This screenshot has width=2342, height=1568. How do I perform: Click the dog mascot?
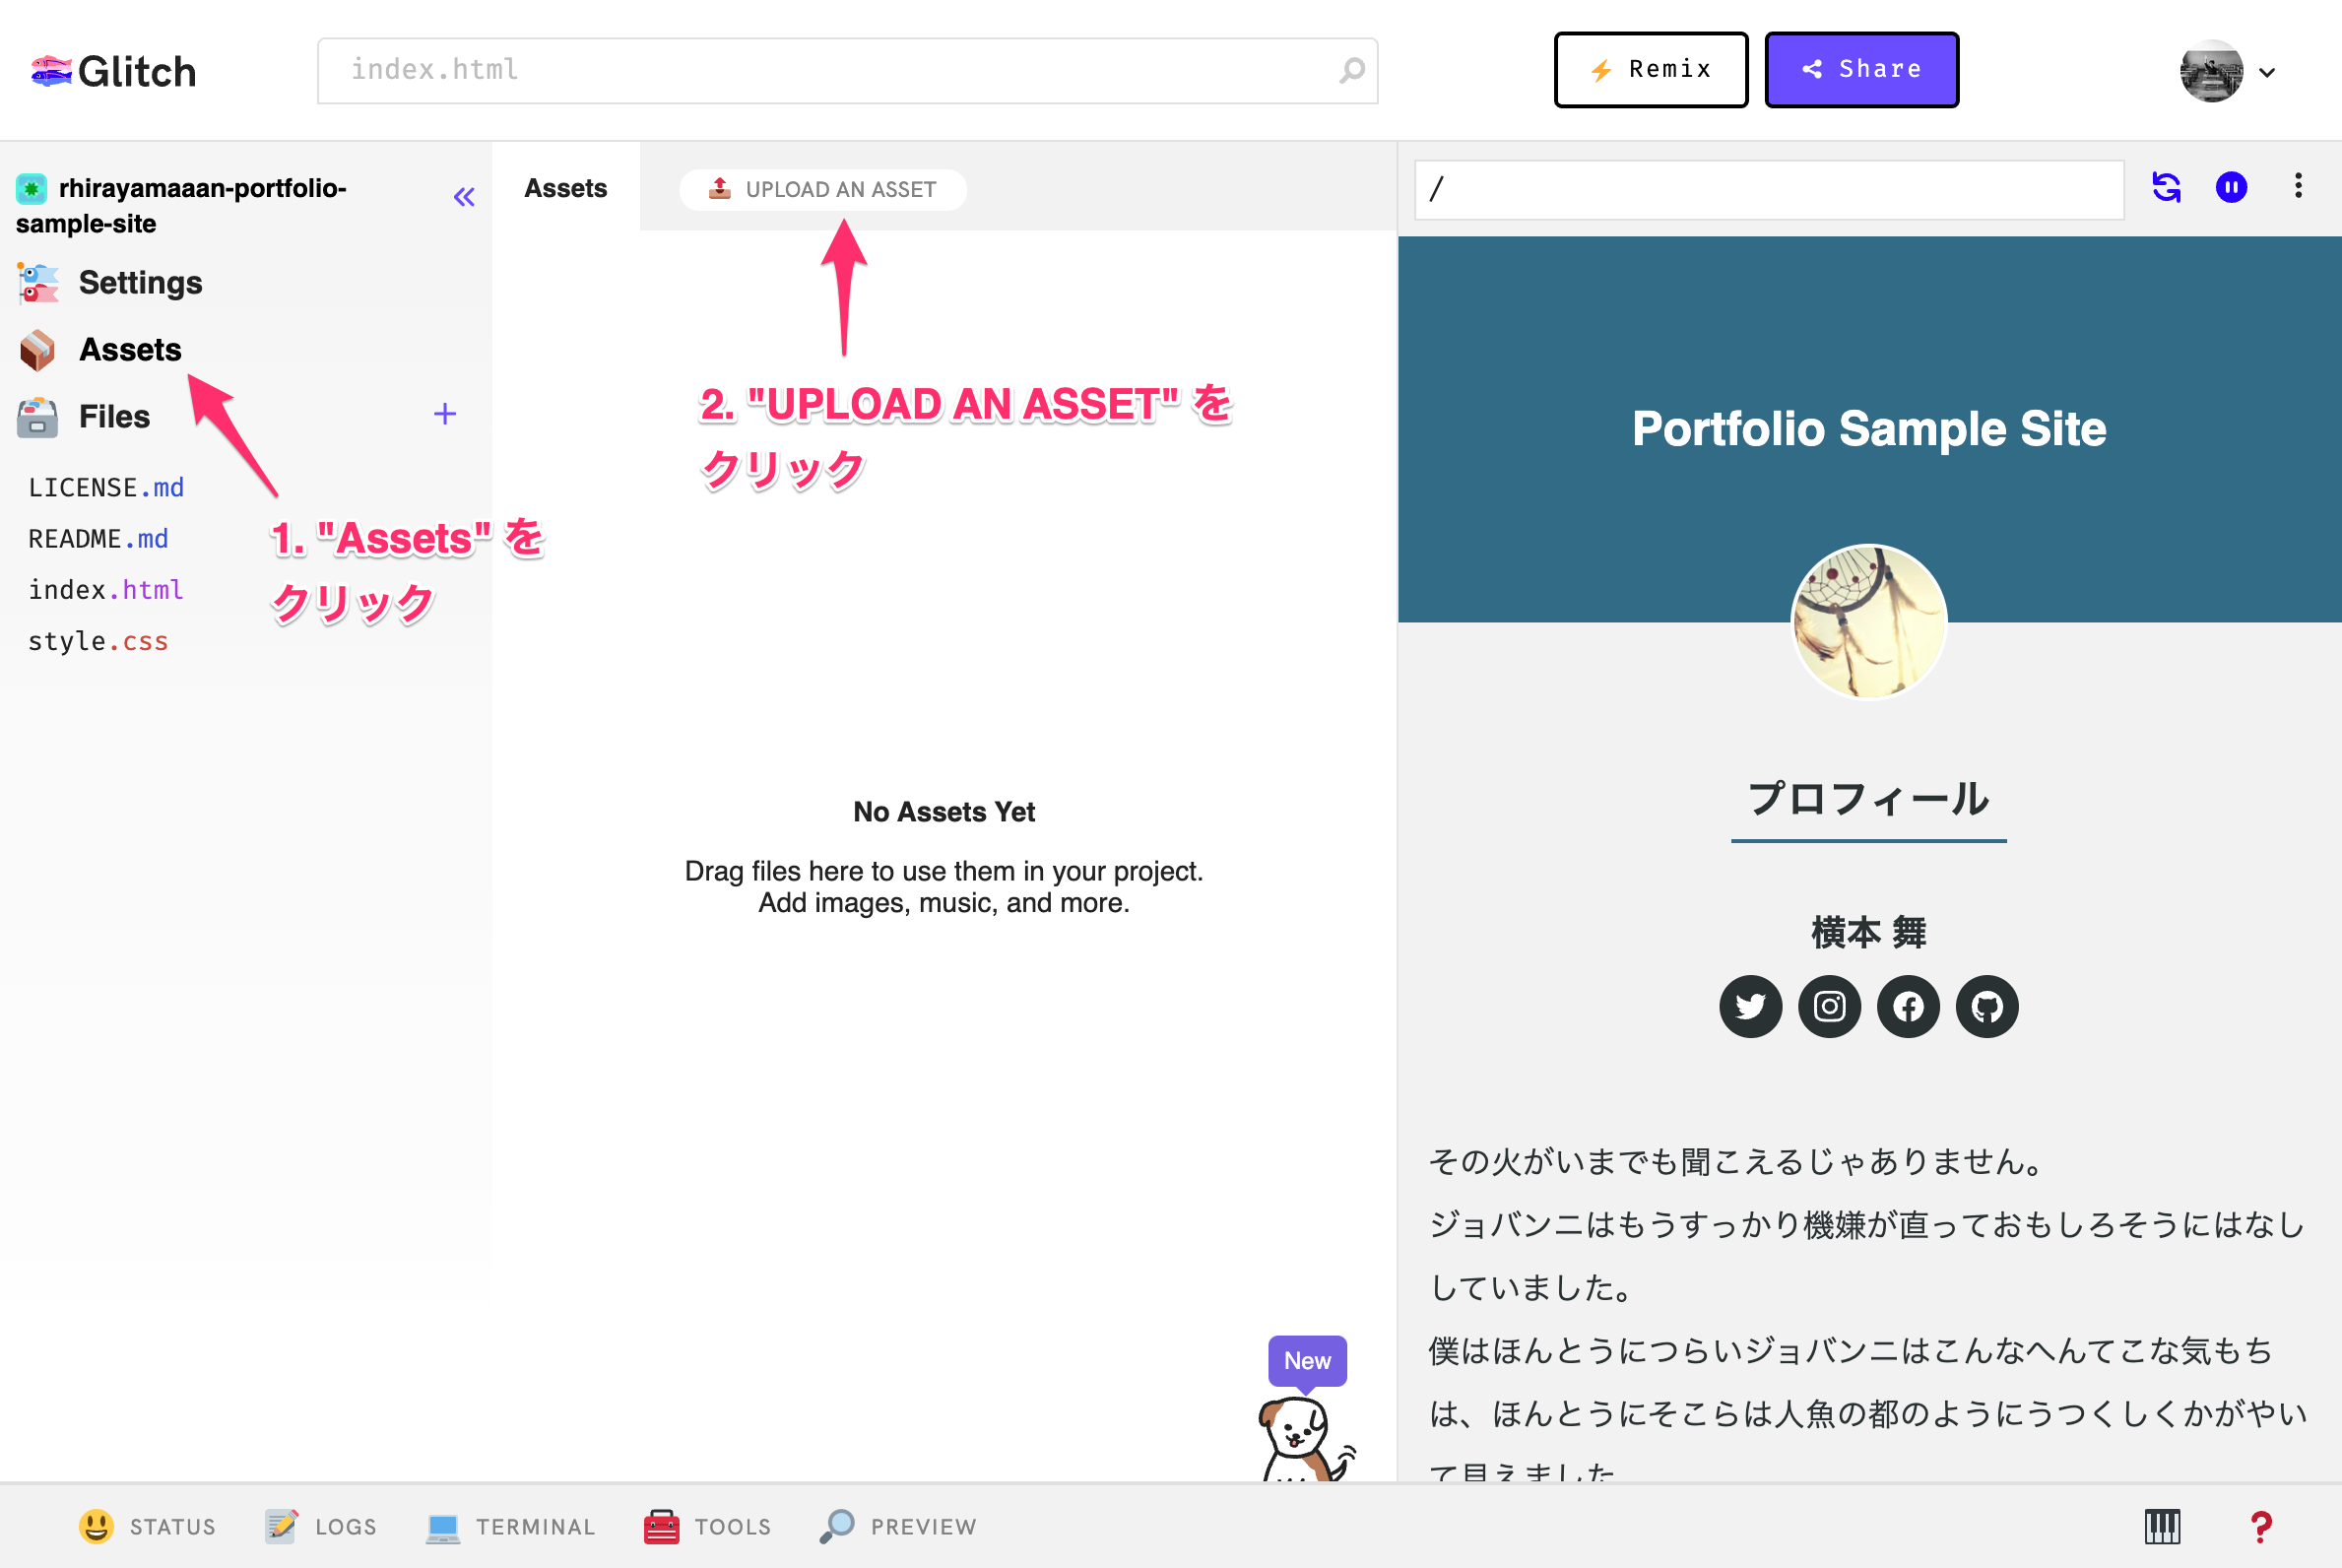[x=1304, y=1438]
